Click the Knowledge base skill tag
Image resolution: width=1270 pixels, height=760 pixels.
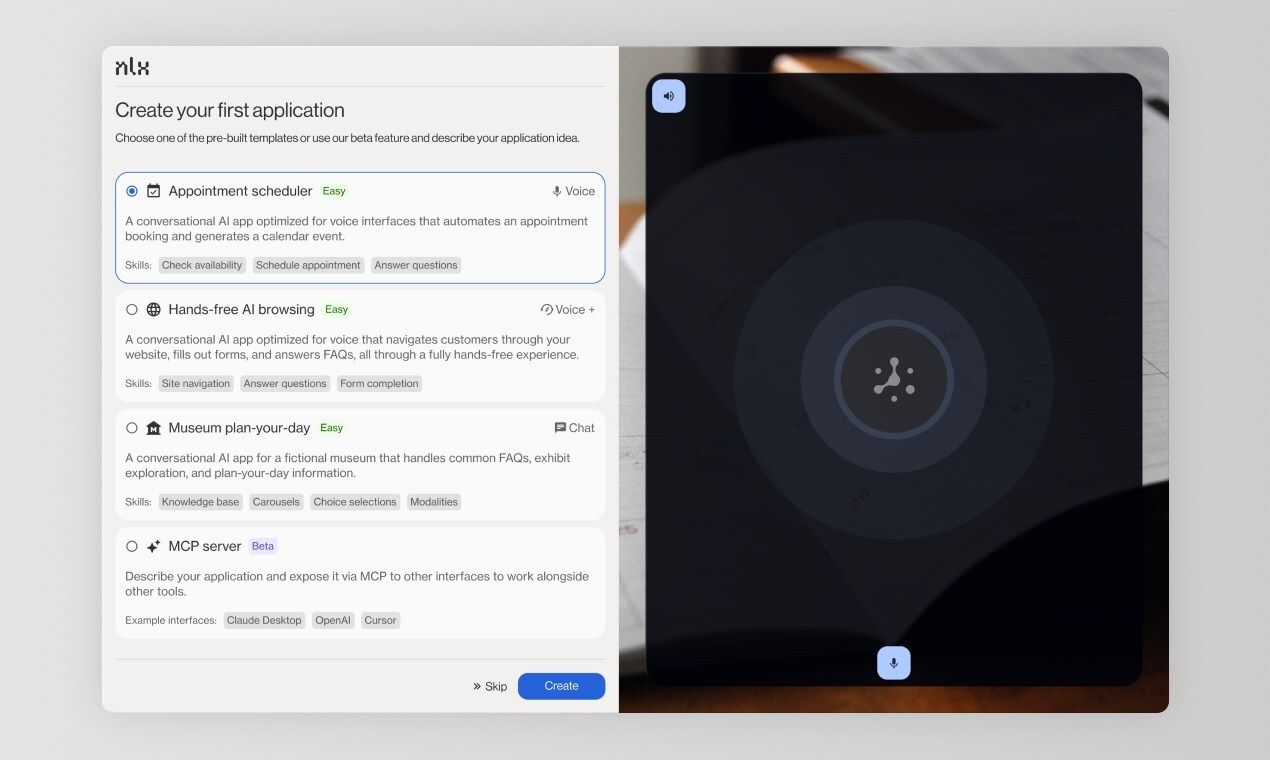pyautogui.click(x=200, y=502)
